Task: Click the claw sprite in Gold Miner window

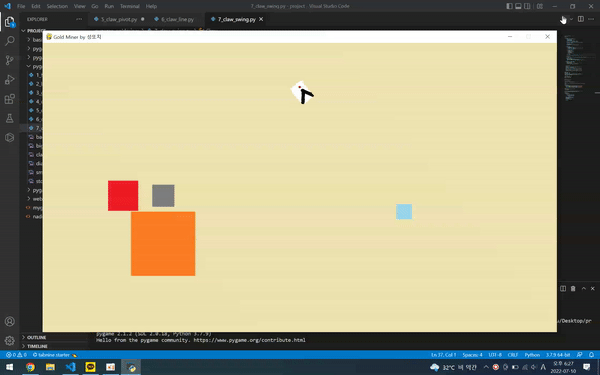Action: pyautogui.click(x=302, y=92)
